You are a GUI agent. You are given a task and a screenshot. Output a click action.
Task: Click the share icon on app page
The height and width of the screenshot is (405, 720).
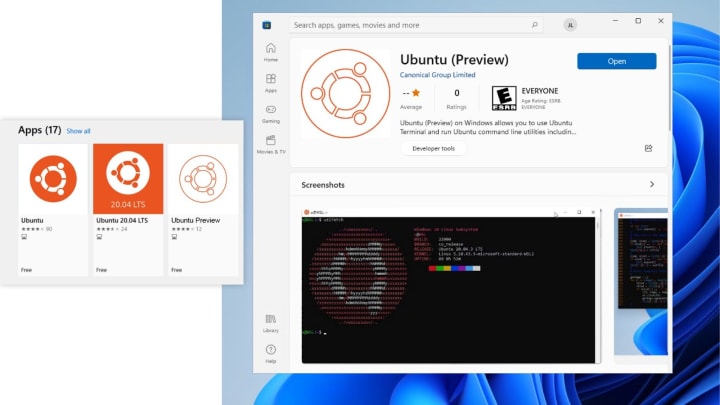pyautogui.click(x=648, y=148)
